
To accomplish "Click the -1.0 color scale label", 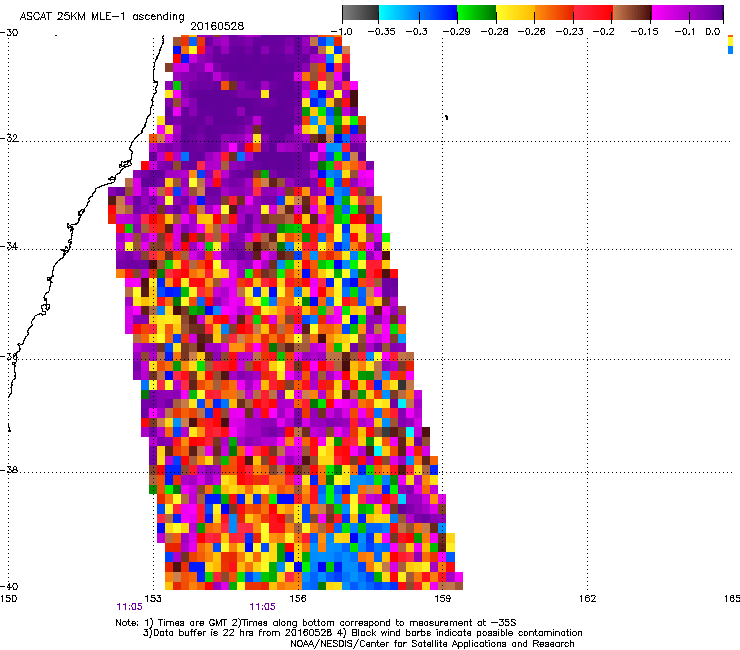I will [341, 32].
